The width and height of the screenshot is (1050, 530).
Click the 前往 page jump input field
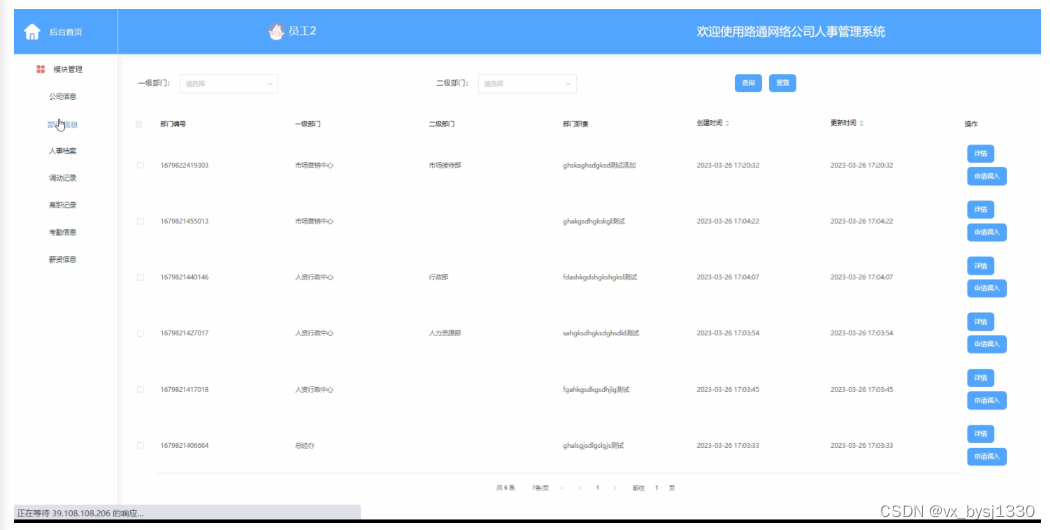(x=656, y=488)
